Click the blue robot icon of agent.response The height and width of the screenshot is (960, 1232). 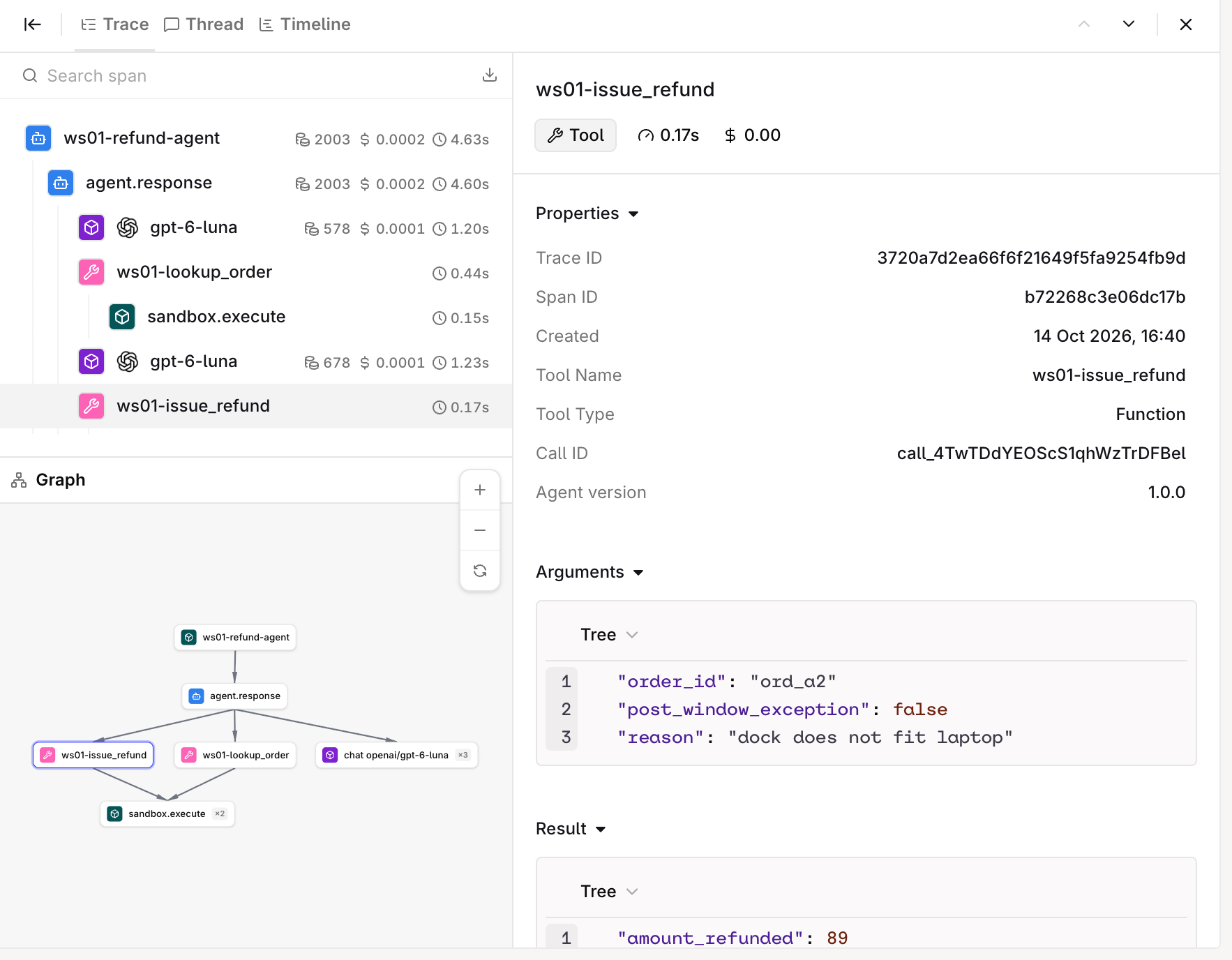(x=60, y=184)
